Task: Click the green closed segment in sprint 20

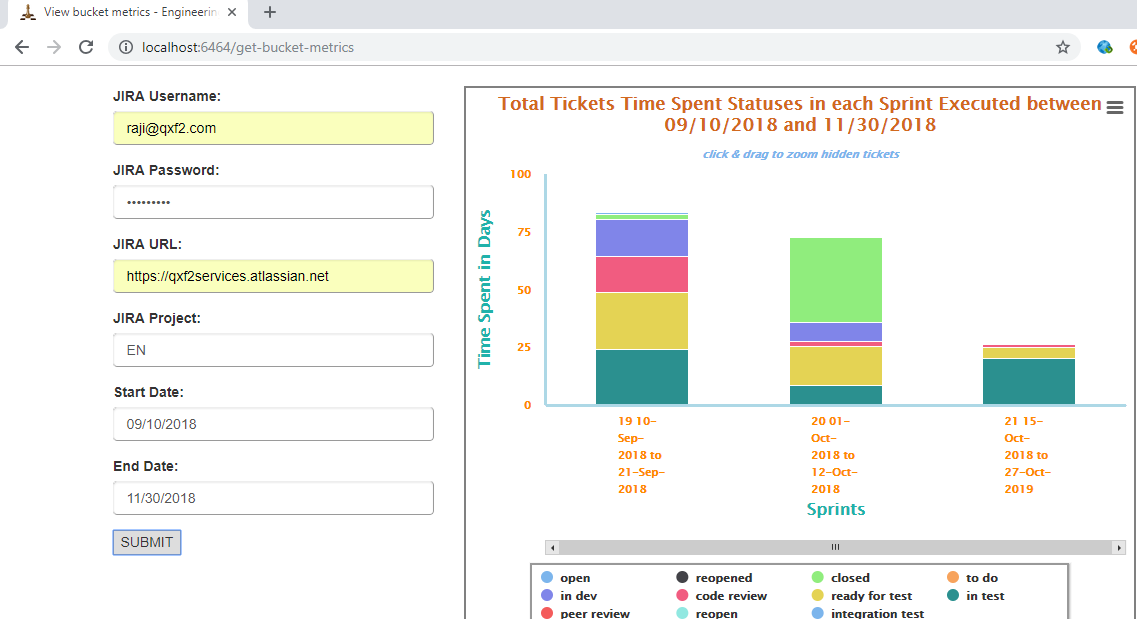Action: pos(836,280)
